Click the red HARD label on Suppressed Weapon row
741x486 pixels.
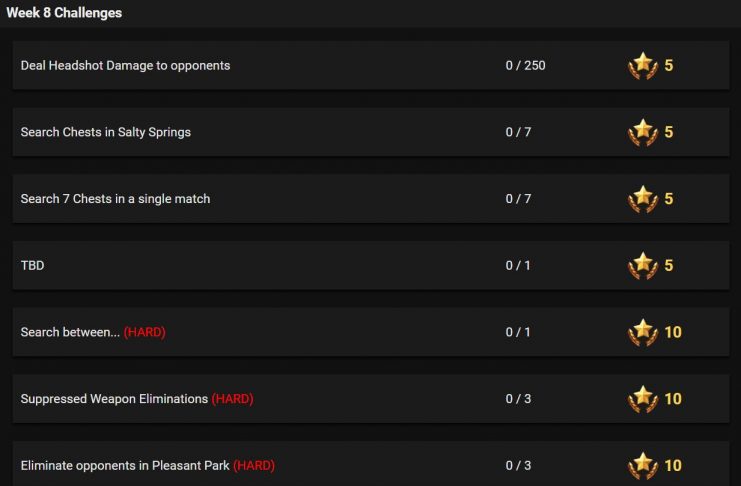click(233, 399)
